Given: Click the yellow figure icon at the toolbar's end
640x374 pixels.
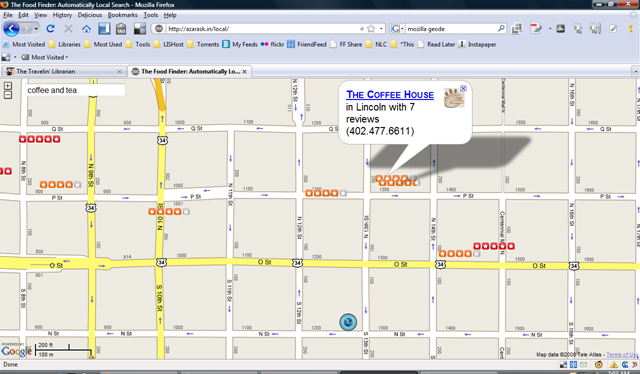Looking at the screenshot, I should 631,29.
